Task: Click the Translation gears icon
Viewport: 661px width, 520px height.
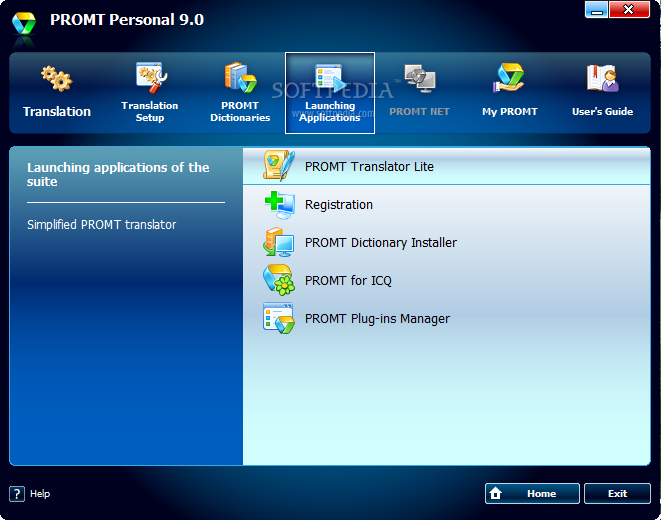Action: coord(57,78)
